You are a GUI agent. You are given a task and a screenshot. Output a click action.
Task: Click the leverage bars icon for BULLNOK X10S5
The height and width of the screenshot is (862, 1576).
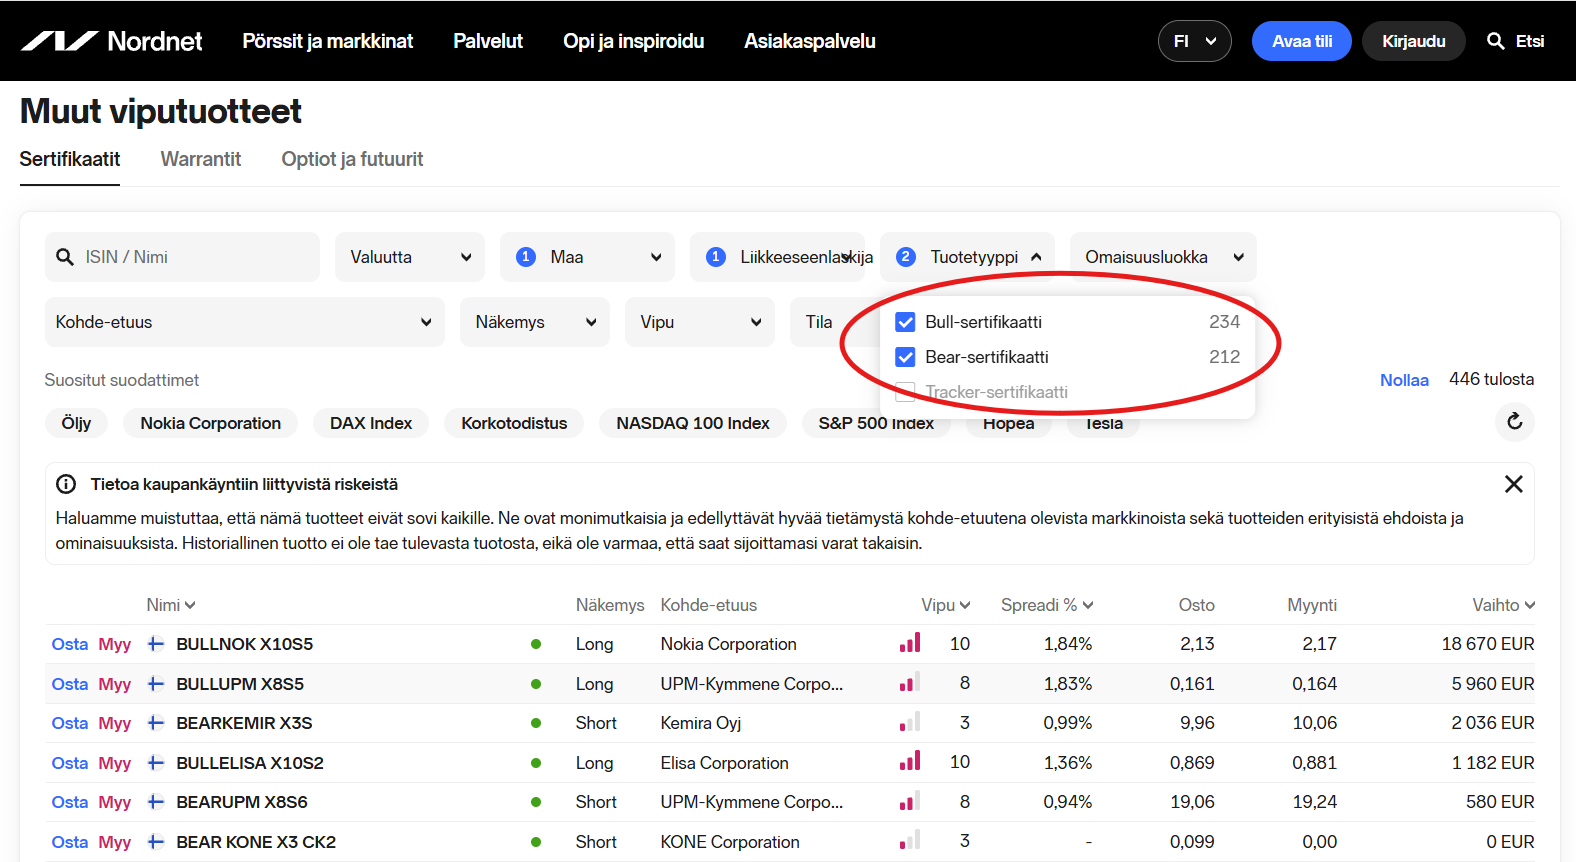[910, 642]
